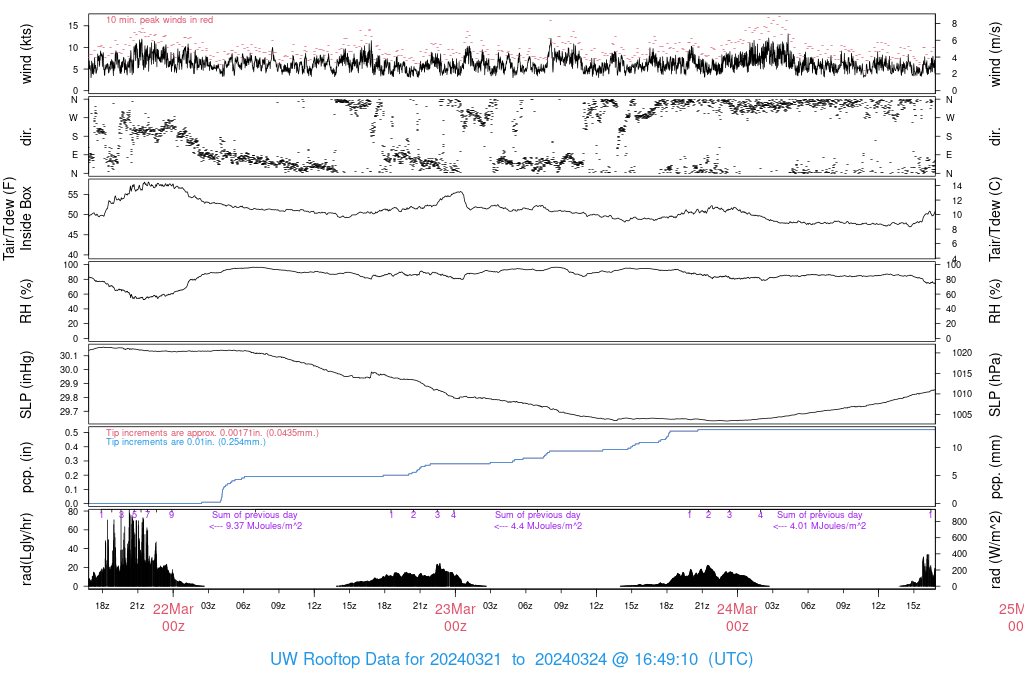
Task: Click the '10 min. peak winds in red' note
Action: click(159, 20)
